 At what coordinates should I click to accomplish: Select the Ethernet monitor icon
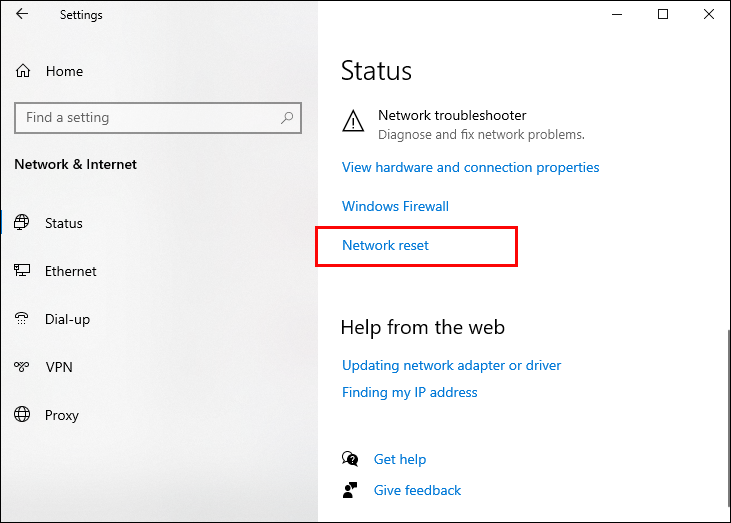(x=23, y=271)
